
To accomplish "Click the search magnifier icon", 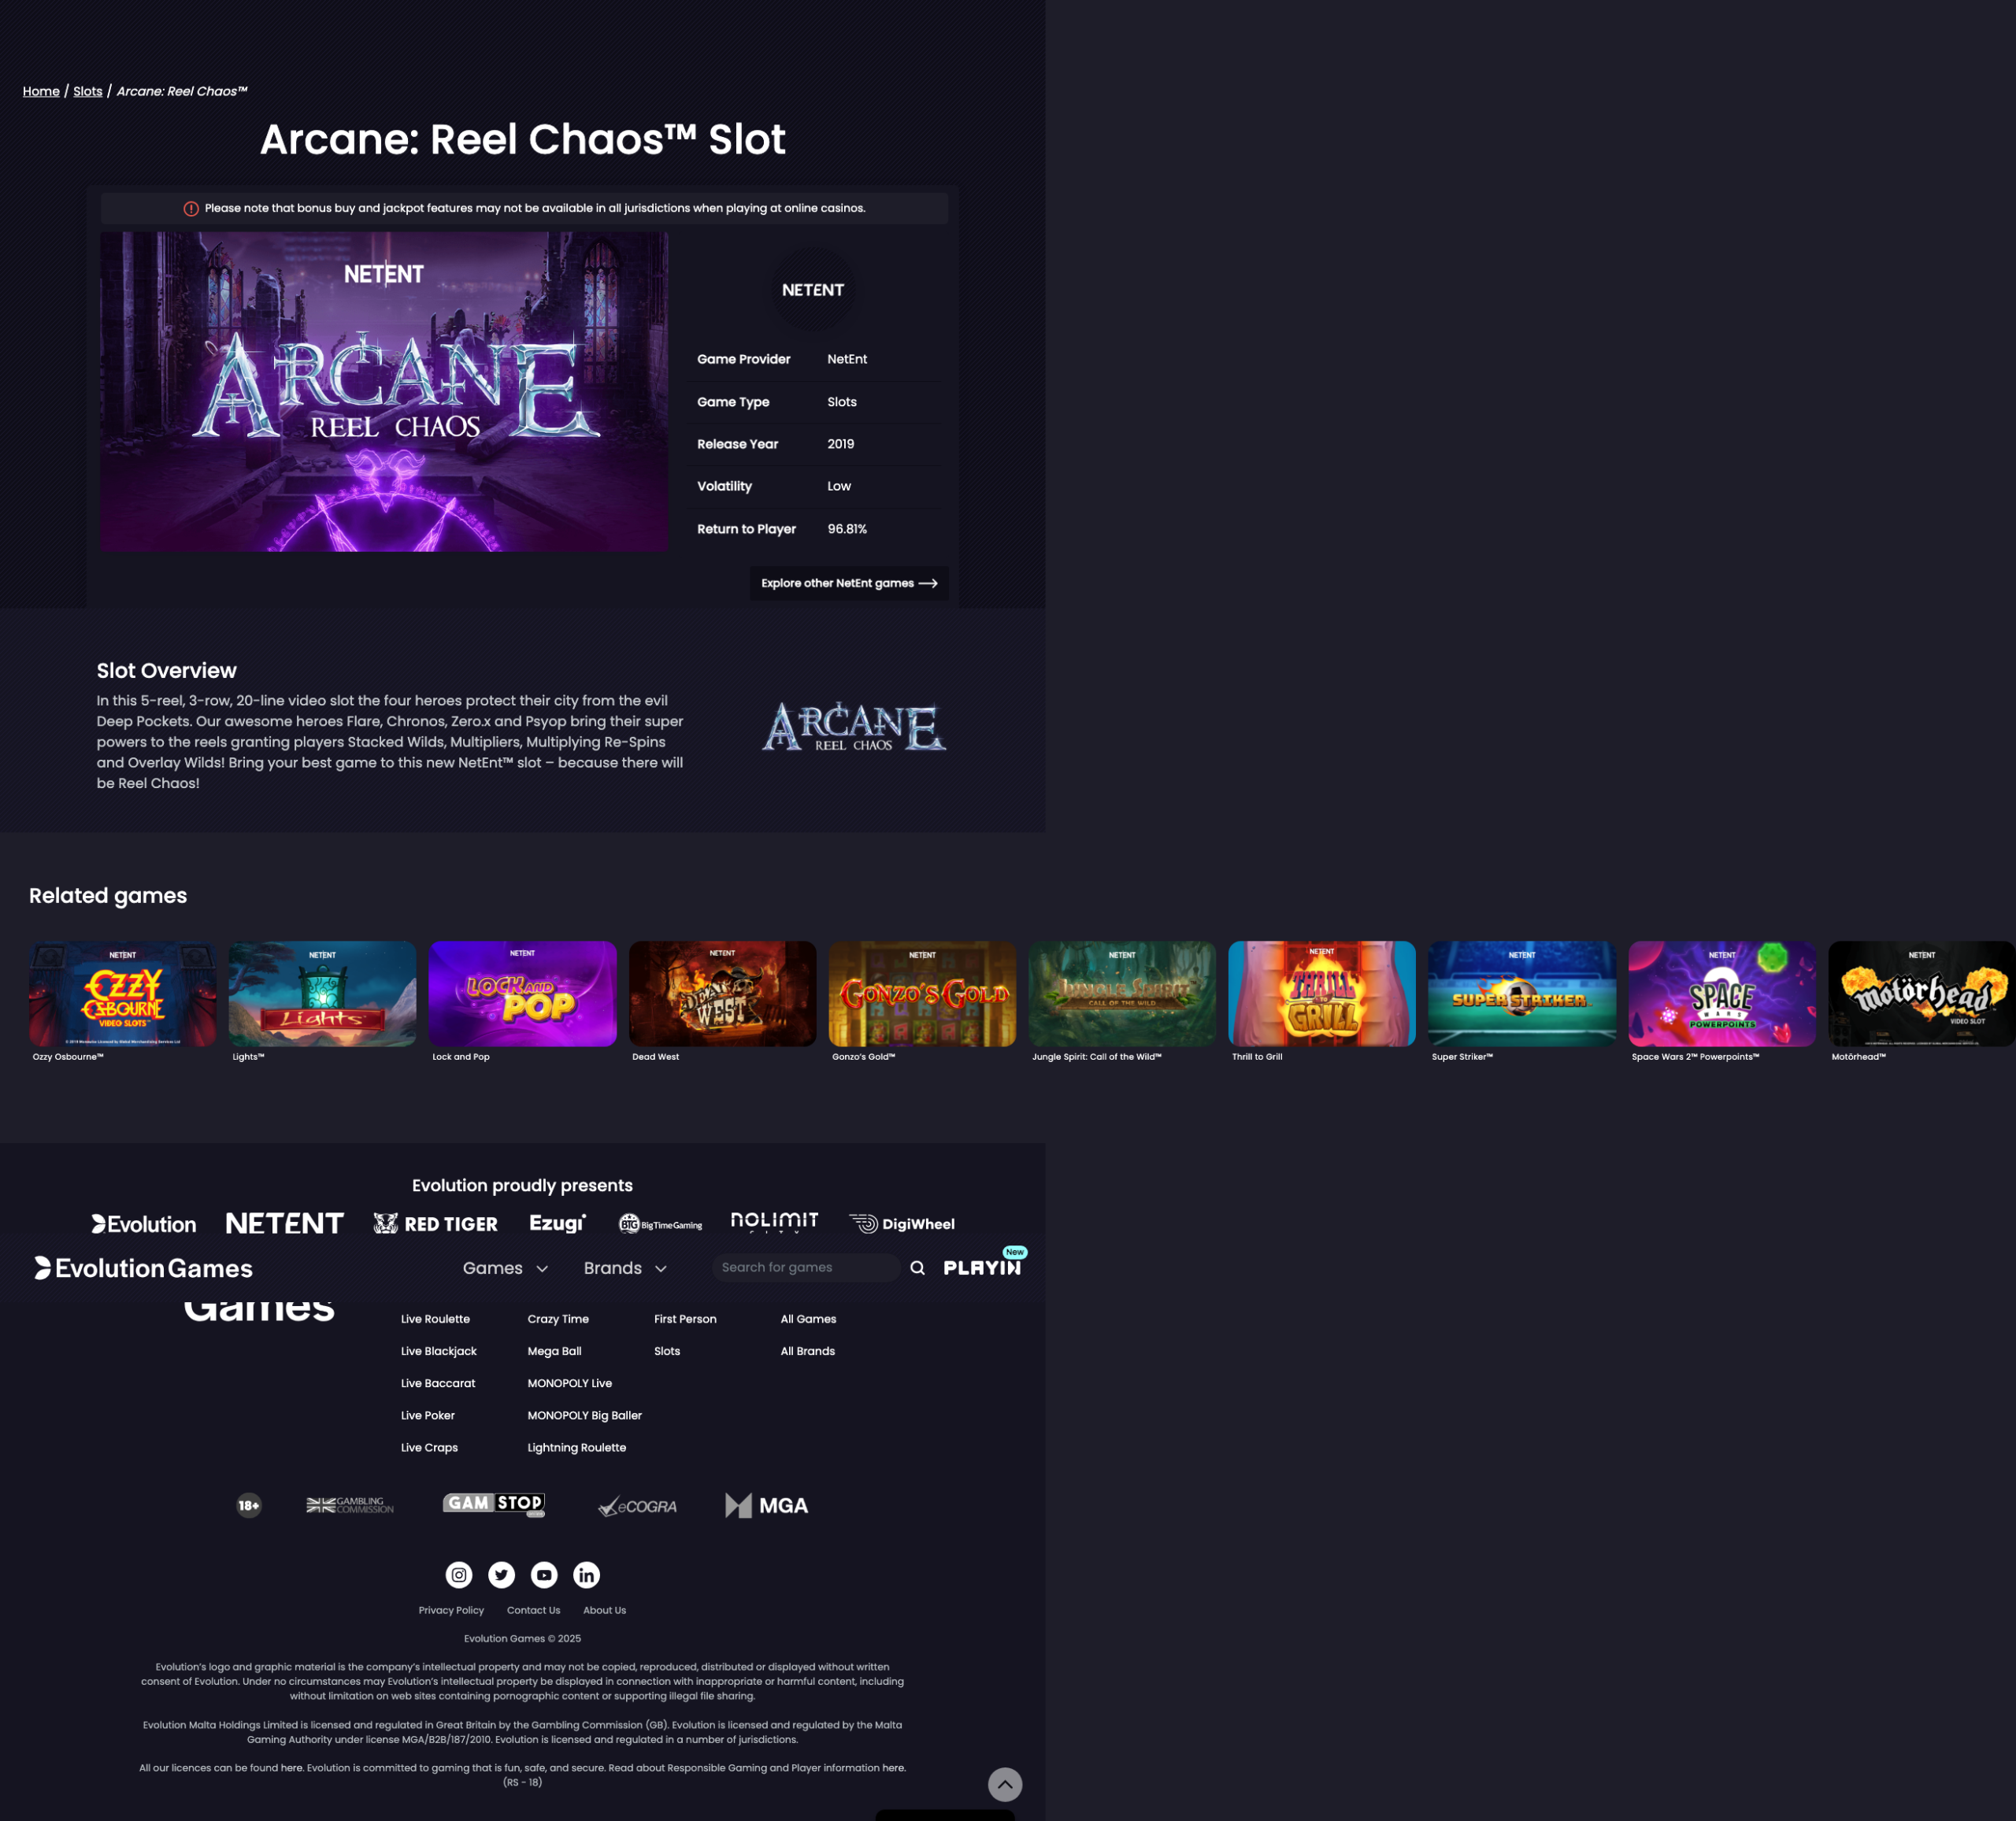I will [x=917, y=1268].
